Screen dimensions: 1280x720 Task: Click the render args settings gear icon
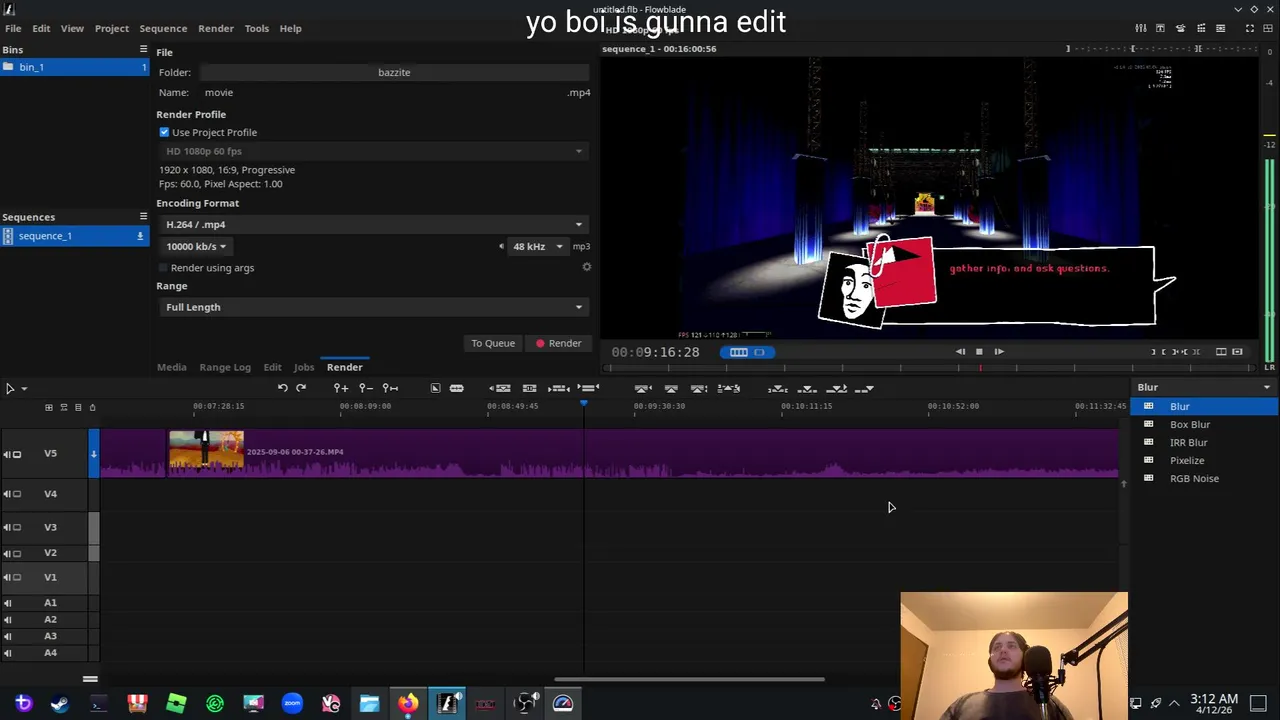pyautogui.click(x=587, y=267)
